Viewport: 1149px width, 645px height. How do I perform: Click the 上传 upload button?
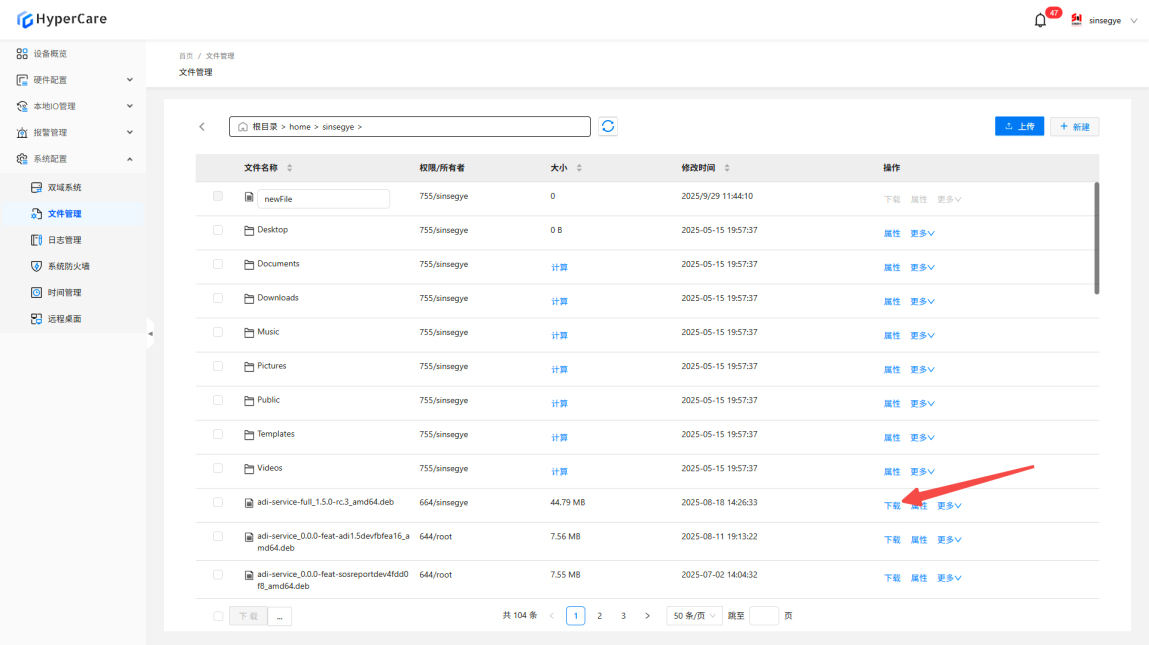tap(1019, 127)
